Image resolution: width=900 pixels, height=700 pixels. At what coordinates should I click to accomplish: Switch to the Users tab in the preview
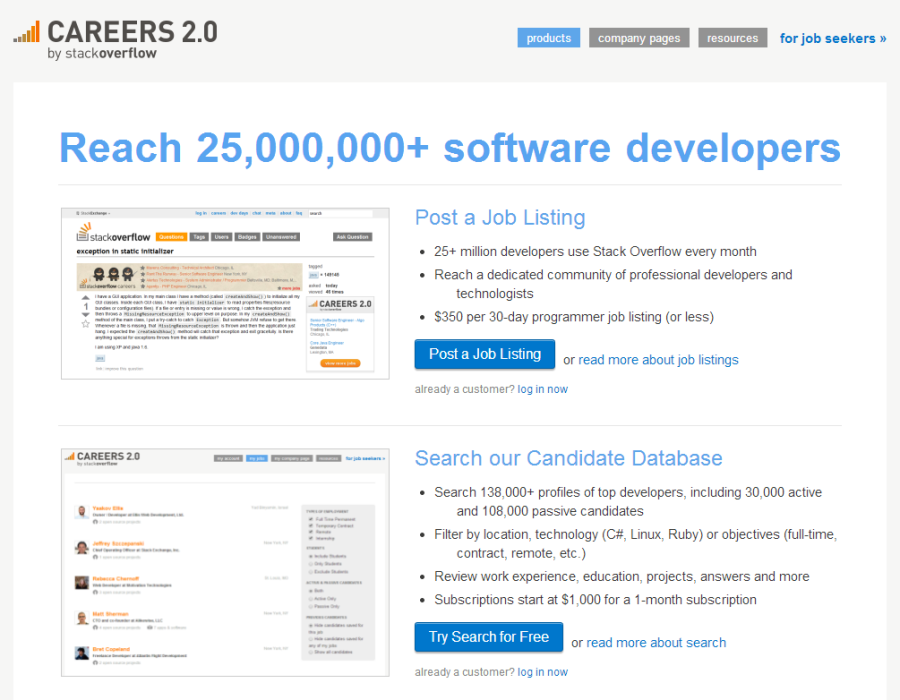pos(220,237)
